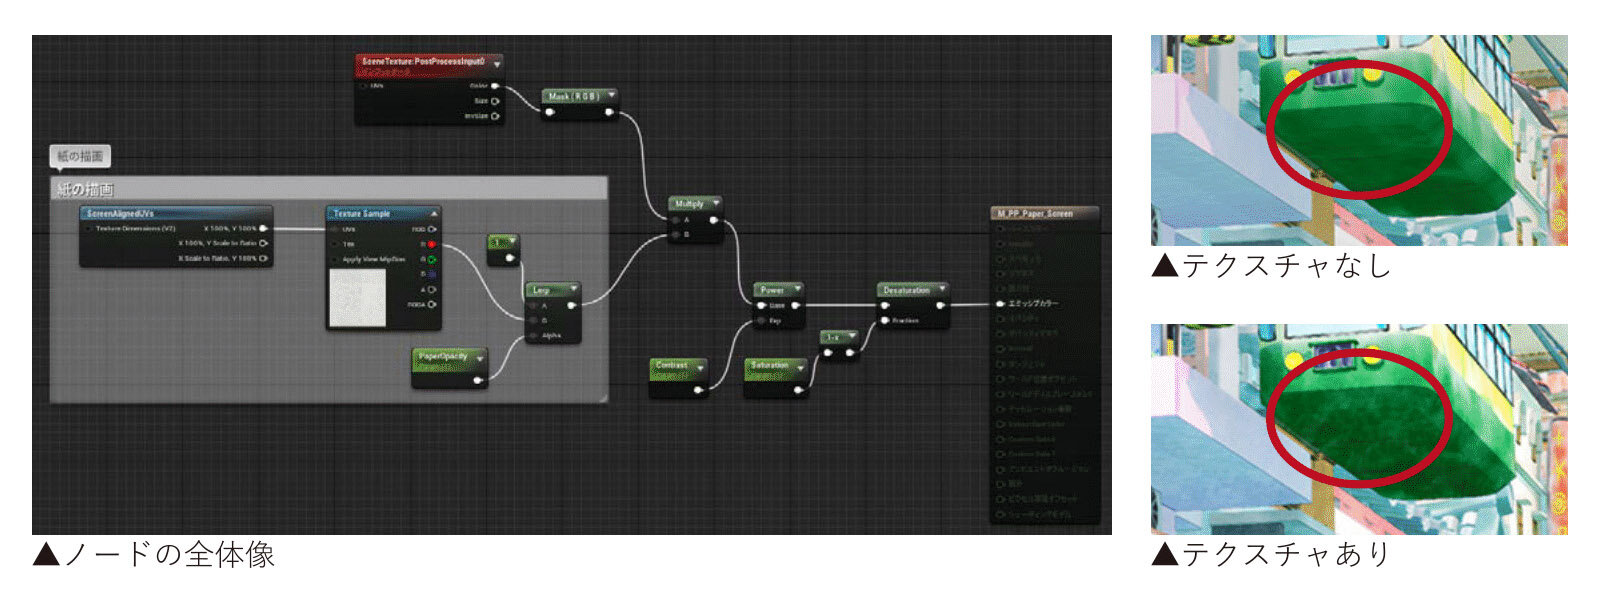Click the Multiply node output pin
Screen dimensions: 1599x594
pos(714,220)
